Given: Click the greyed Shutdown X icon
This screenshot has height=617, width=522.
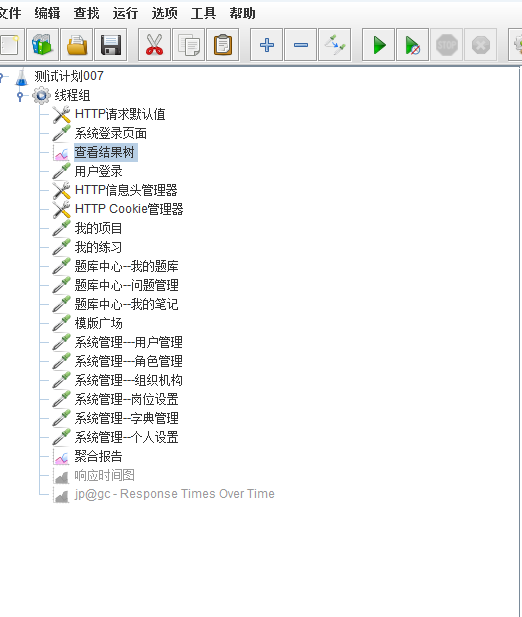Looking at the screenshot, I should point(481,44).
